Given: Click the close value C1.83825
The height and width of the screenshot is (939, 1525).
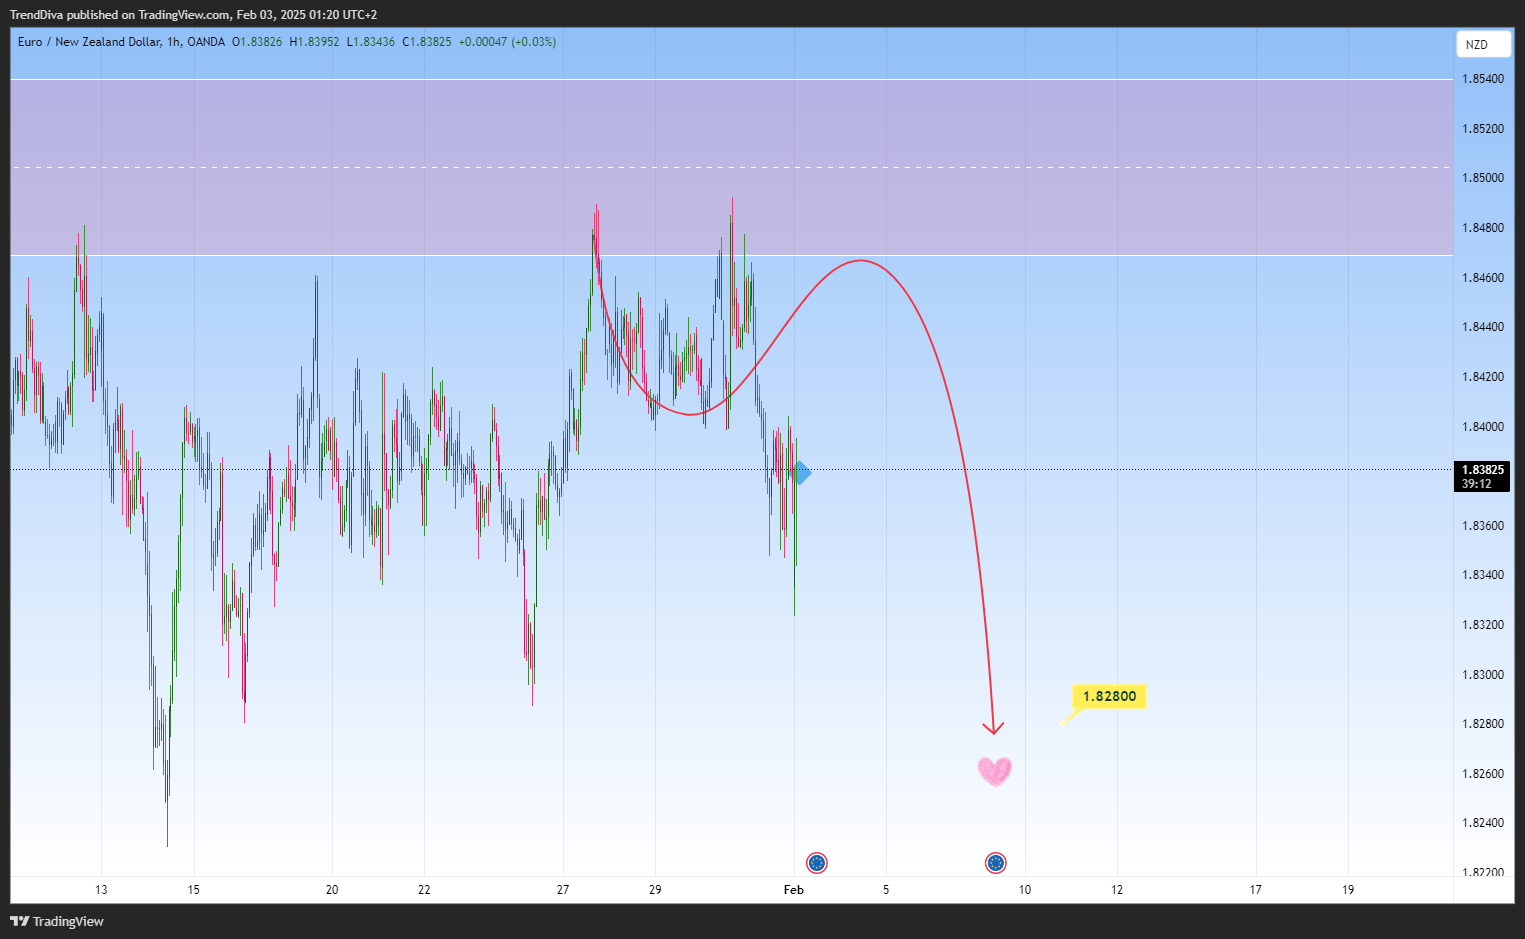Looking at the screenshot, I should point(427,42).
